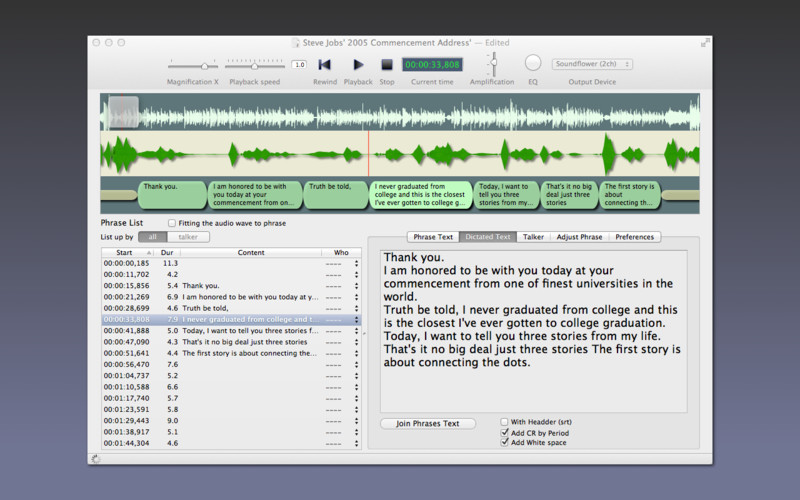
Task: Open Who stepper for 'Today, I want' row
Action: 356,331
